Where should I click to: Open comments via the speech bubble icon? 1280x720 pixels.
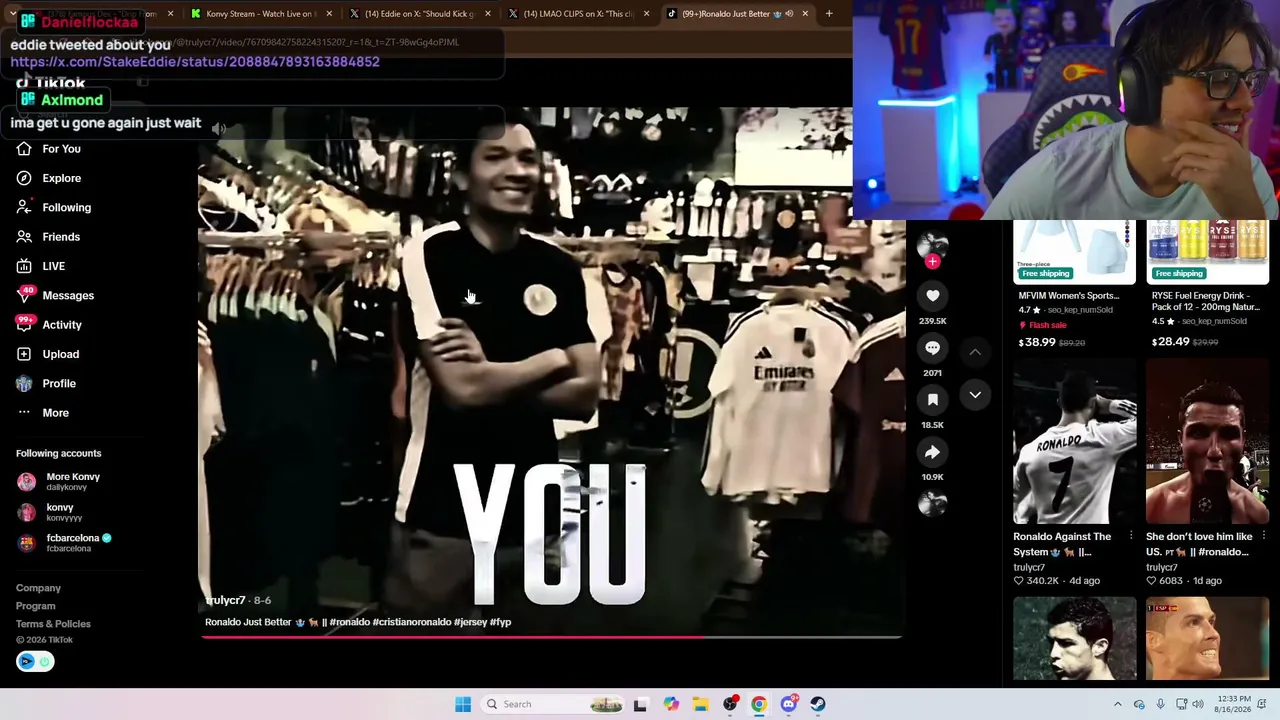[x=932, y=348]
